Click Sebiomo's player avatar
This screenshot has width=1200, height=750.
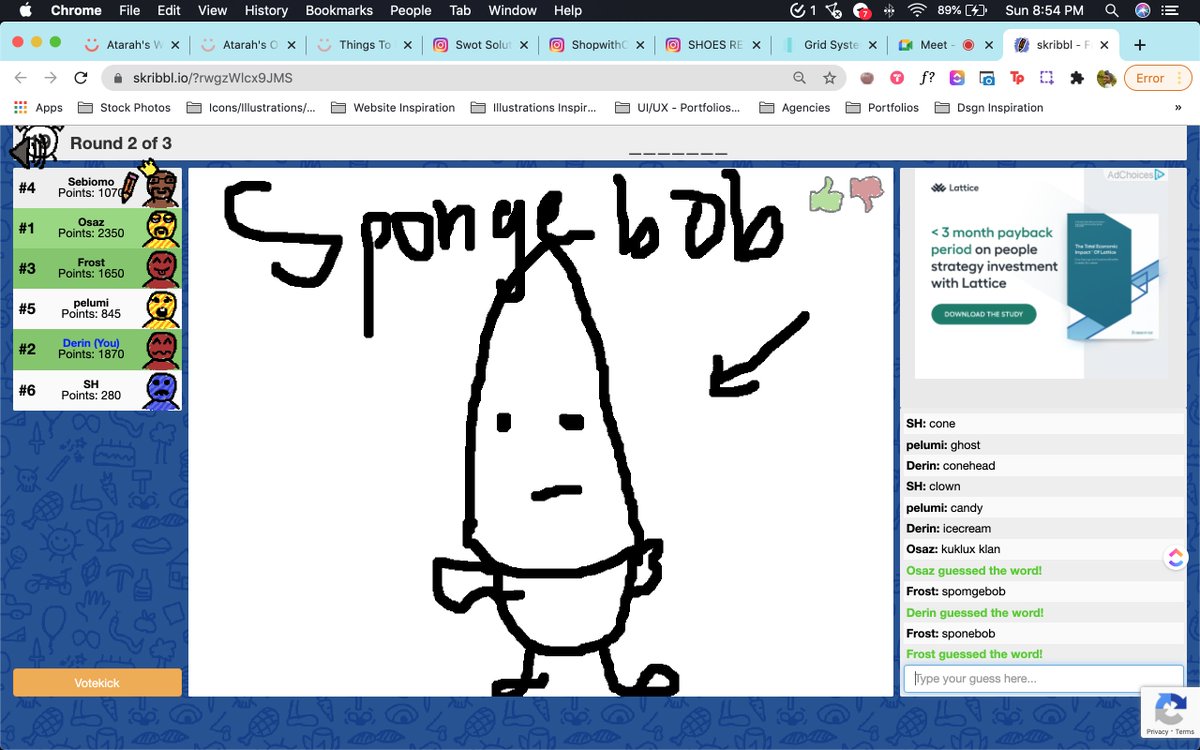pos(162,188)
